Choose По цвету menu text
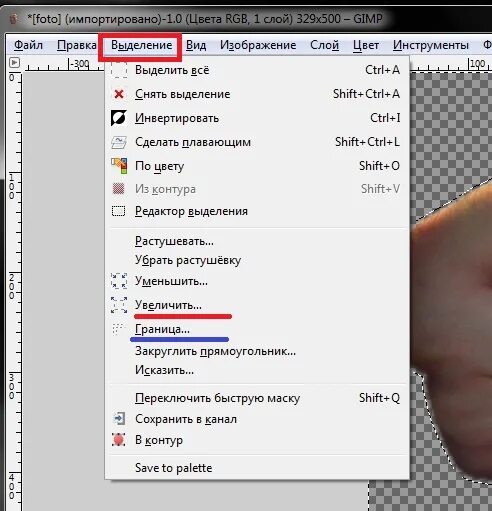The height and width of the screenshot is (511, 492). (160, 166)
